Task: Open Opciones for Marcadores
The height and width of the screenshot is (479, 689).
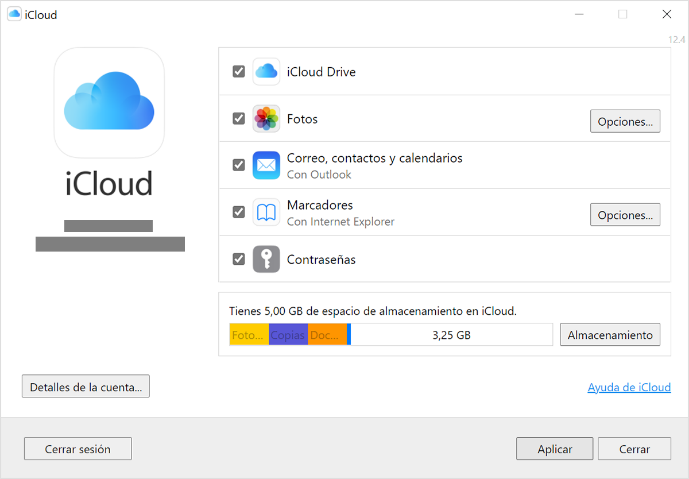Action: coord(625,215)
